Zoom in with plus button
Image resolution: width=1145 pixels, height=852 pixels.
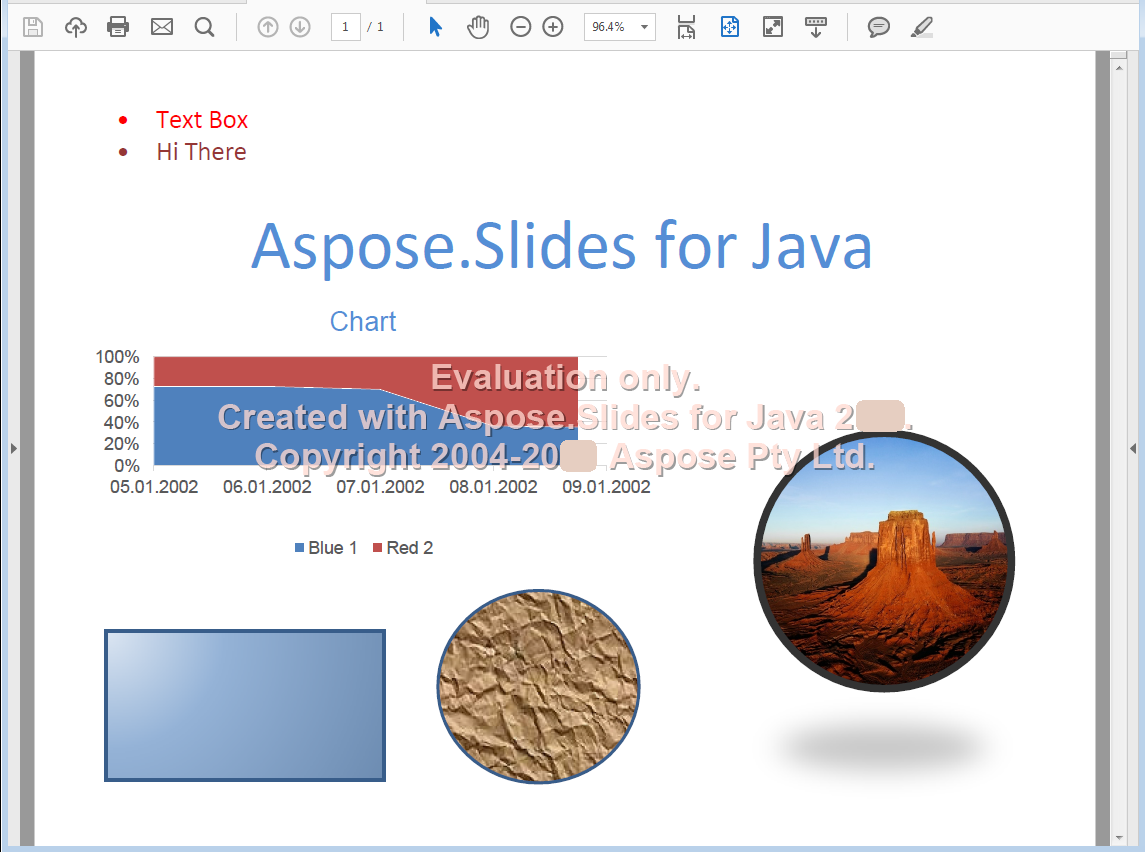[x=553, y=27]
